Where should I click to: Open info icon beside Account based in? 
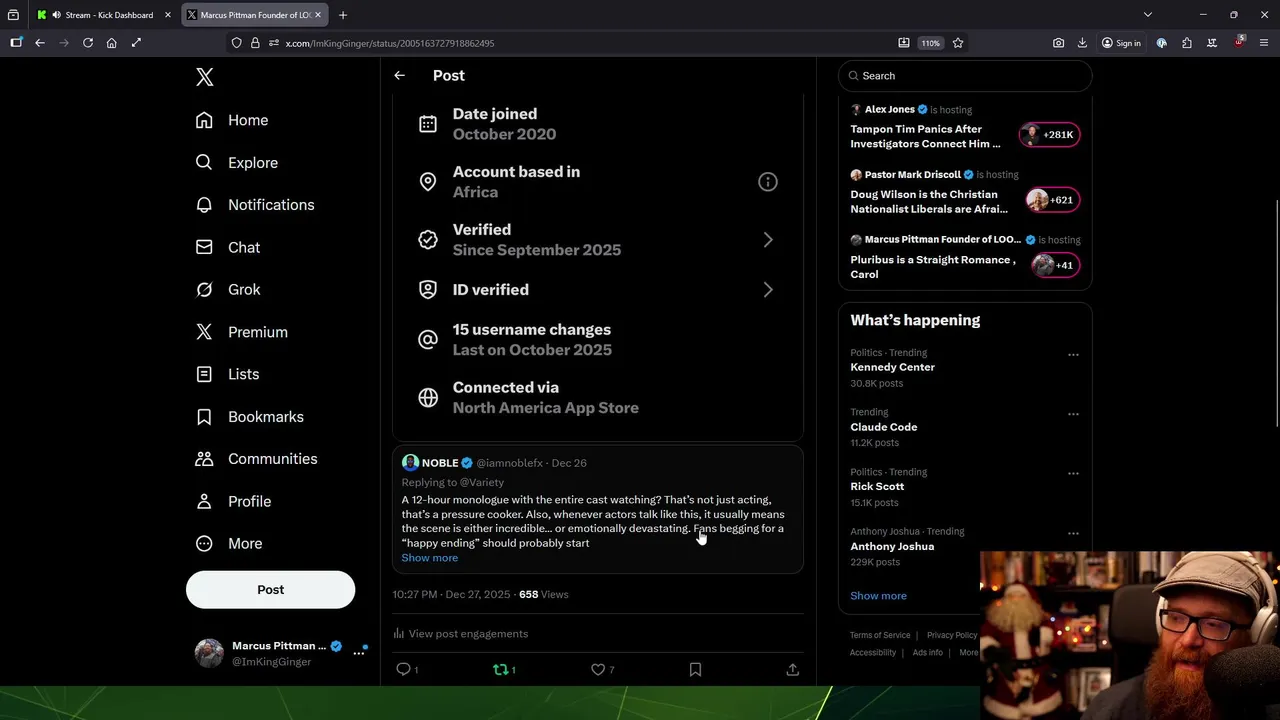click(767, 182)
